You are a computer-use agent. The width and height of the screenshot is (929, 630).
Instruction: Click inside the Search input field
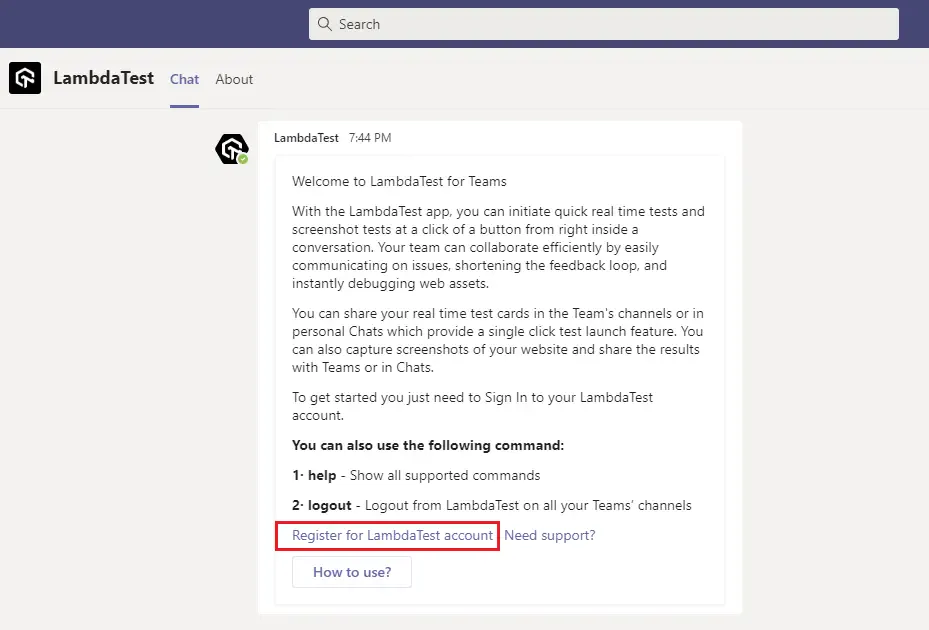tap(600, 23)
